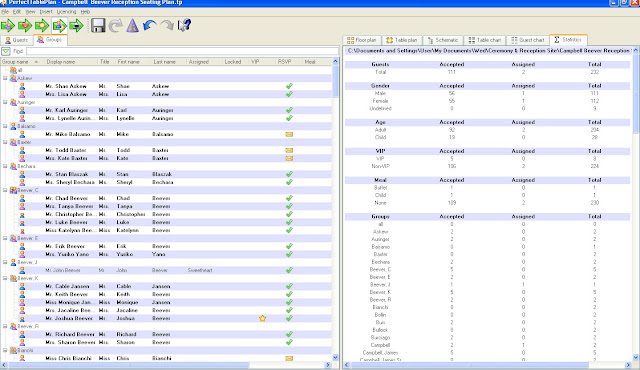640x370 pixels.
Task: Click the RSVP envelope icon for Mr. Mike Balsamo
Action: click(x=289, y=134)
